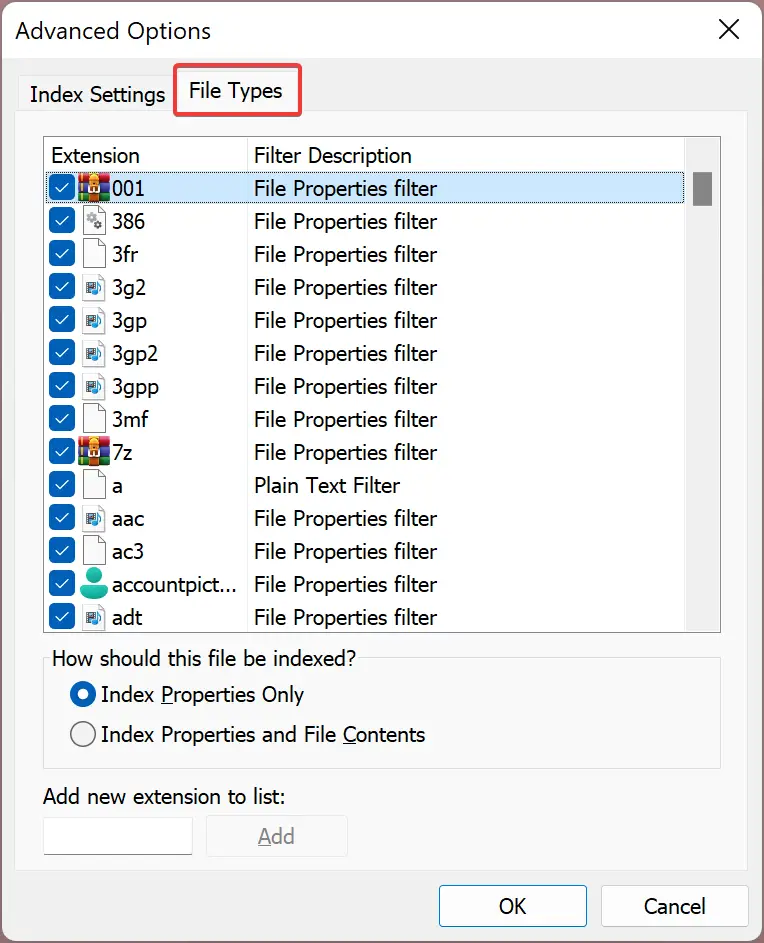
Task: Click Cancel to discard changes
Action: click(x=674, y=906)
